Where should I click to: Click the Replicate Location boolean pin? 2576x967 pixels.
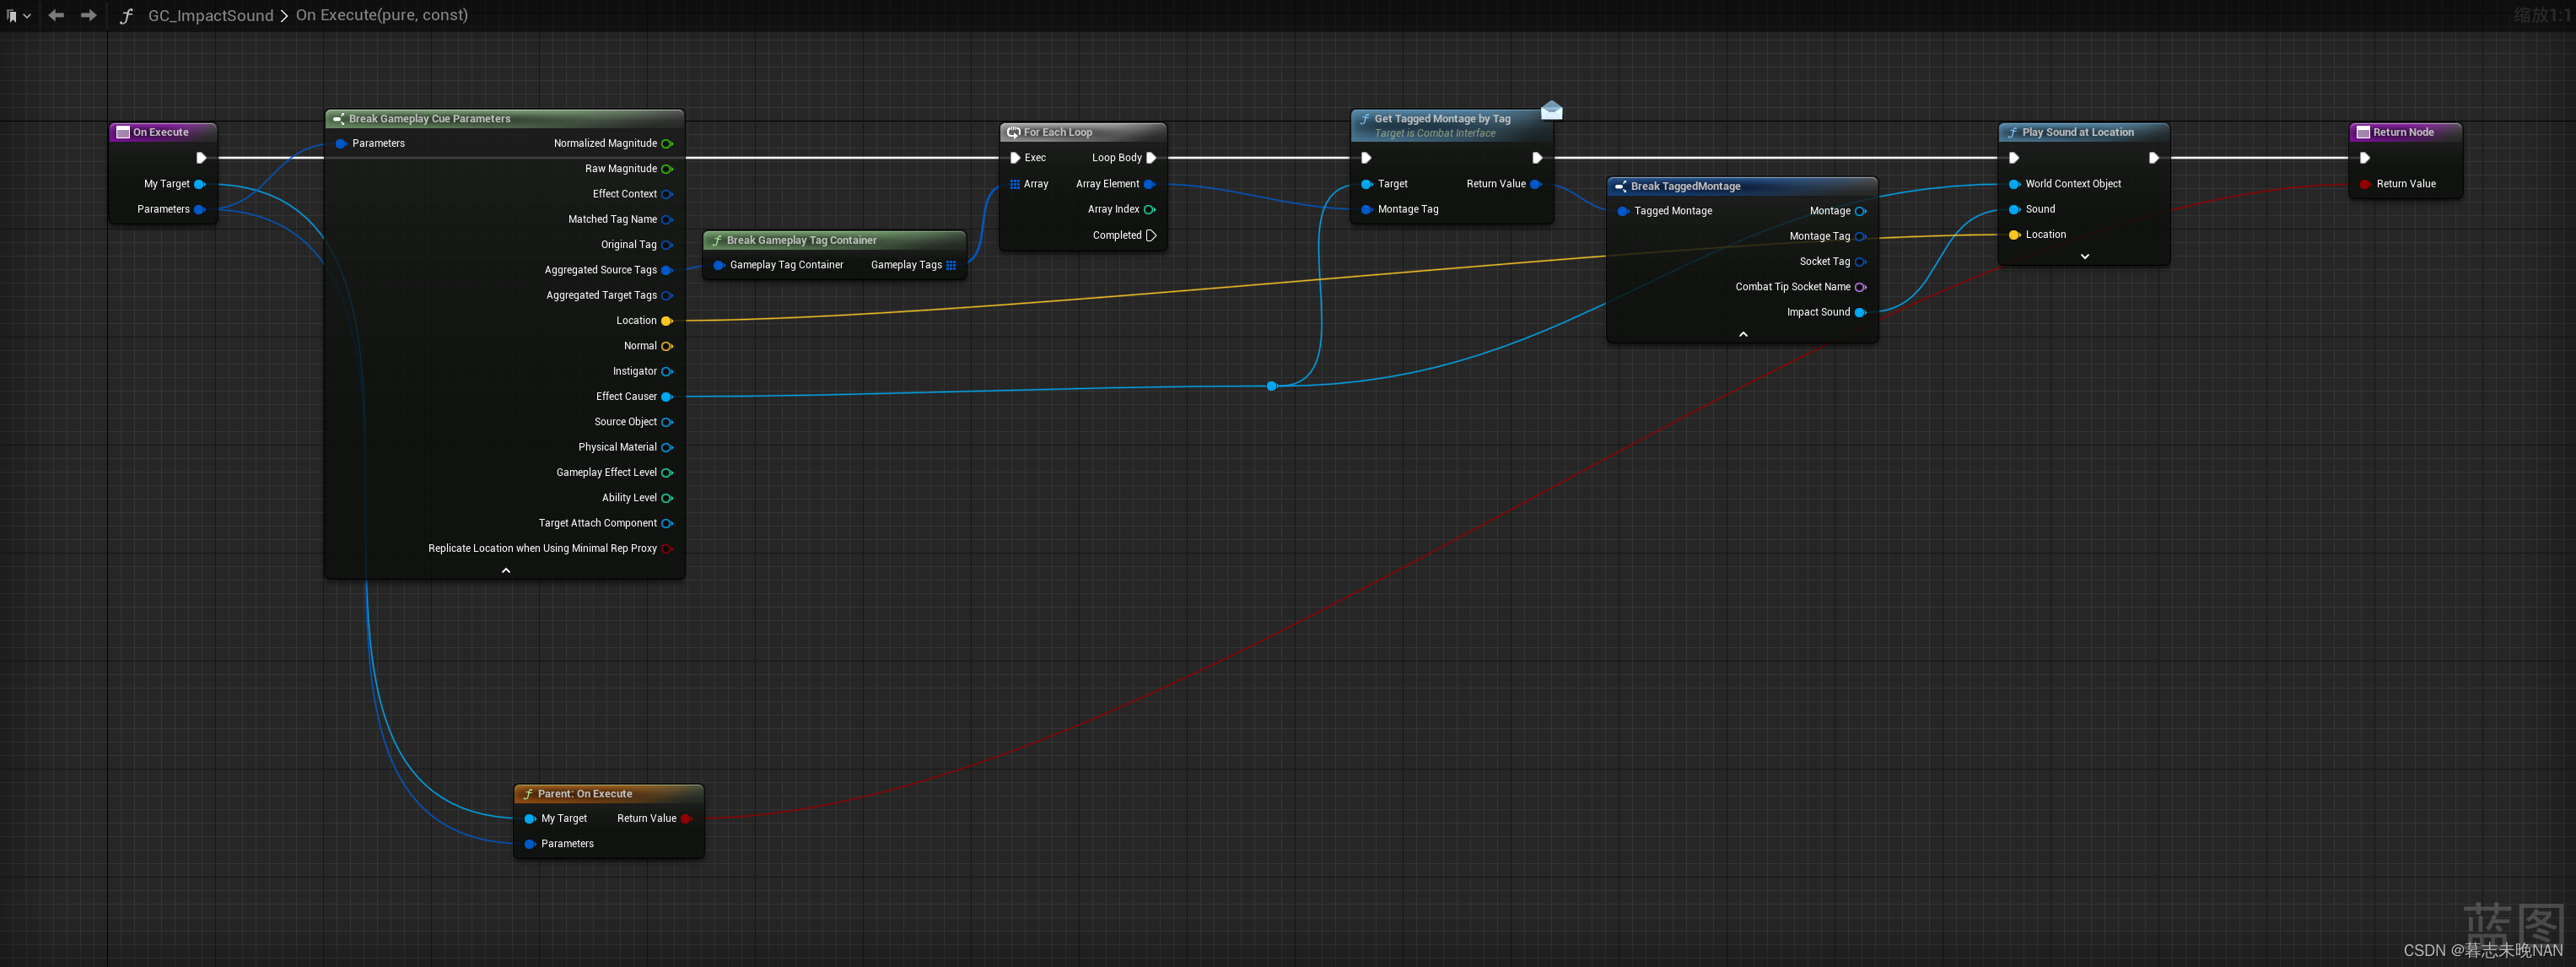pyautogui.click(x=667, y=548)
